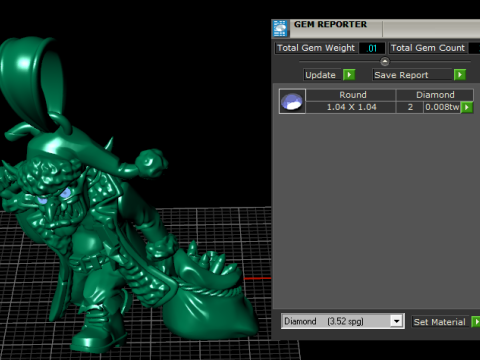This screenshot has width=480, height=360.
Task: Click the Total Gem Weight value .01
Action: (x=372, y=48)
